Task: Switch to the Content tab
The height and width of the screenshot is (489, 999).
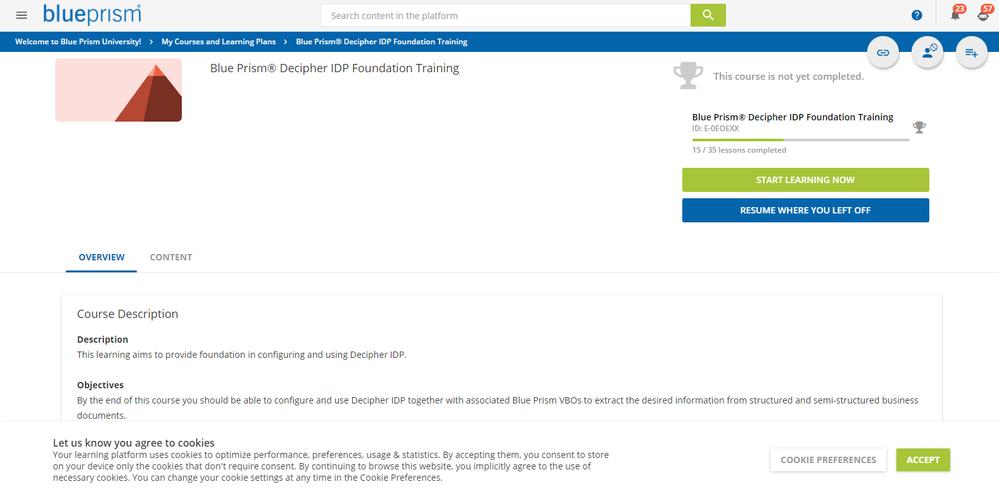Action: tap(171, 257)
